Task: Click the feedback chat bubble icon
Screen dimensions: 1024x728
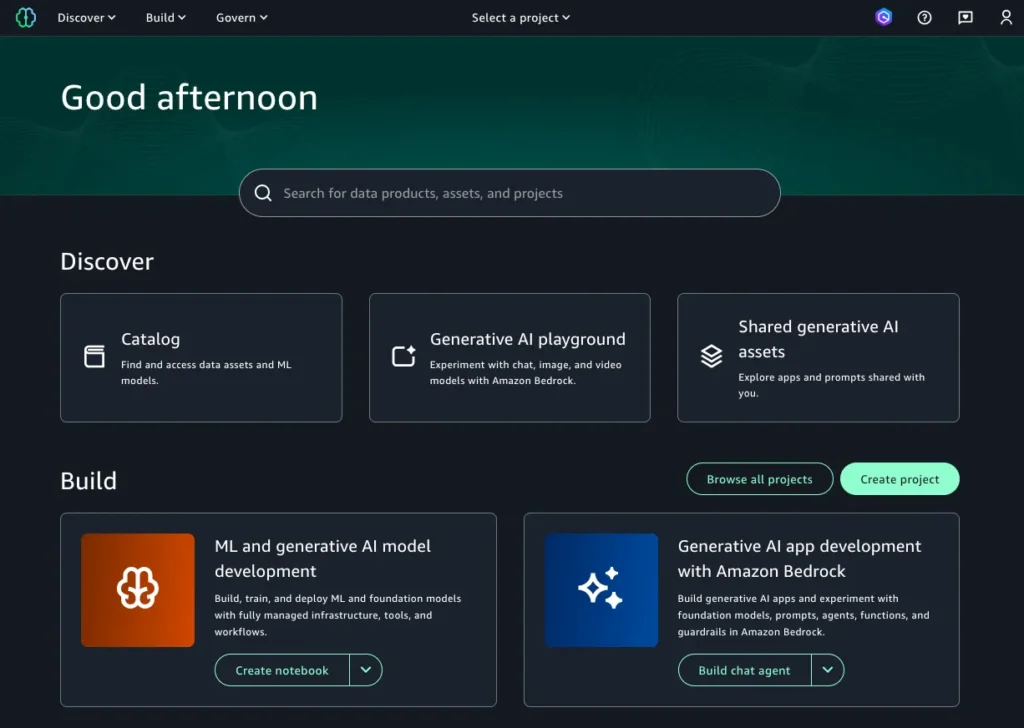Action: pyautogui.click(x=965, y=18)
